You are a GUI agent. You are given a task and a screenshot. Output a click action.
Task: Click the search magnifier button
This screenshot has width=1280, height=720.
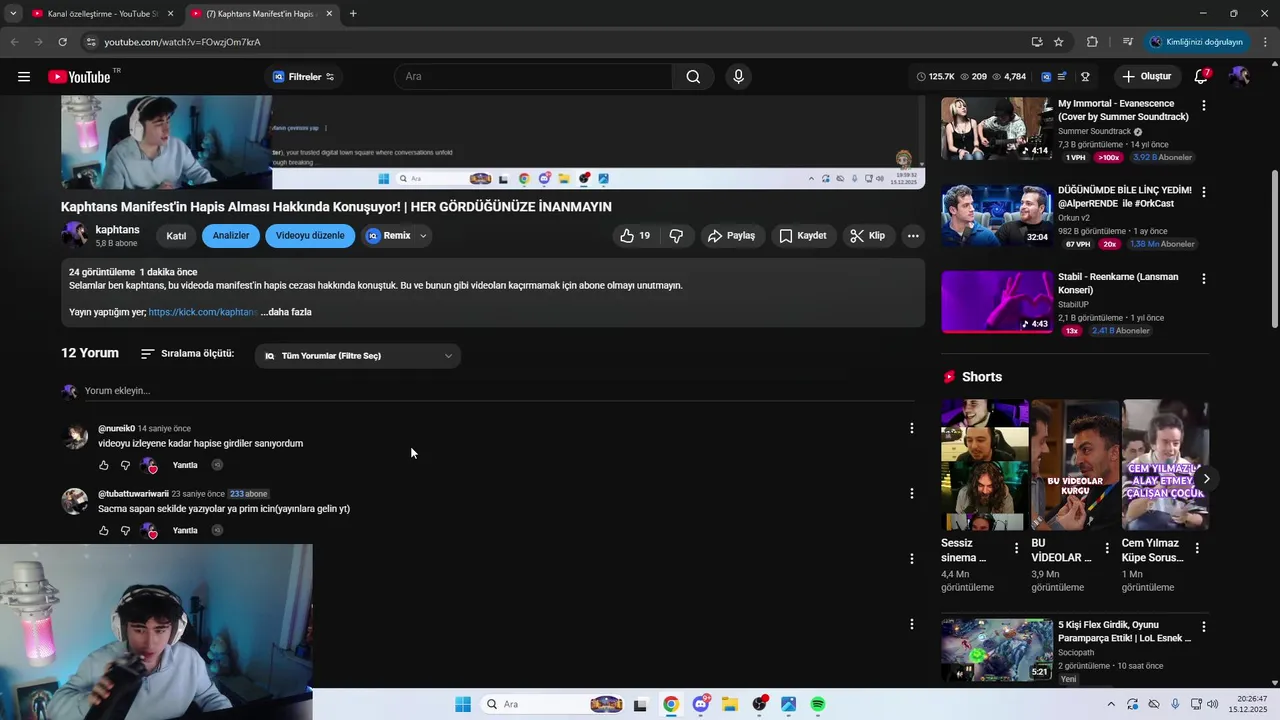click(693, 77)
